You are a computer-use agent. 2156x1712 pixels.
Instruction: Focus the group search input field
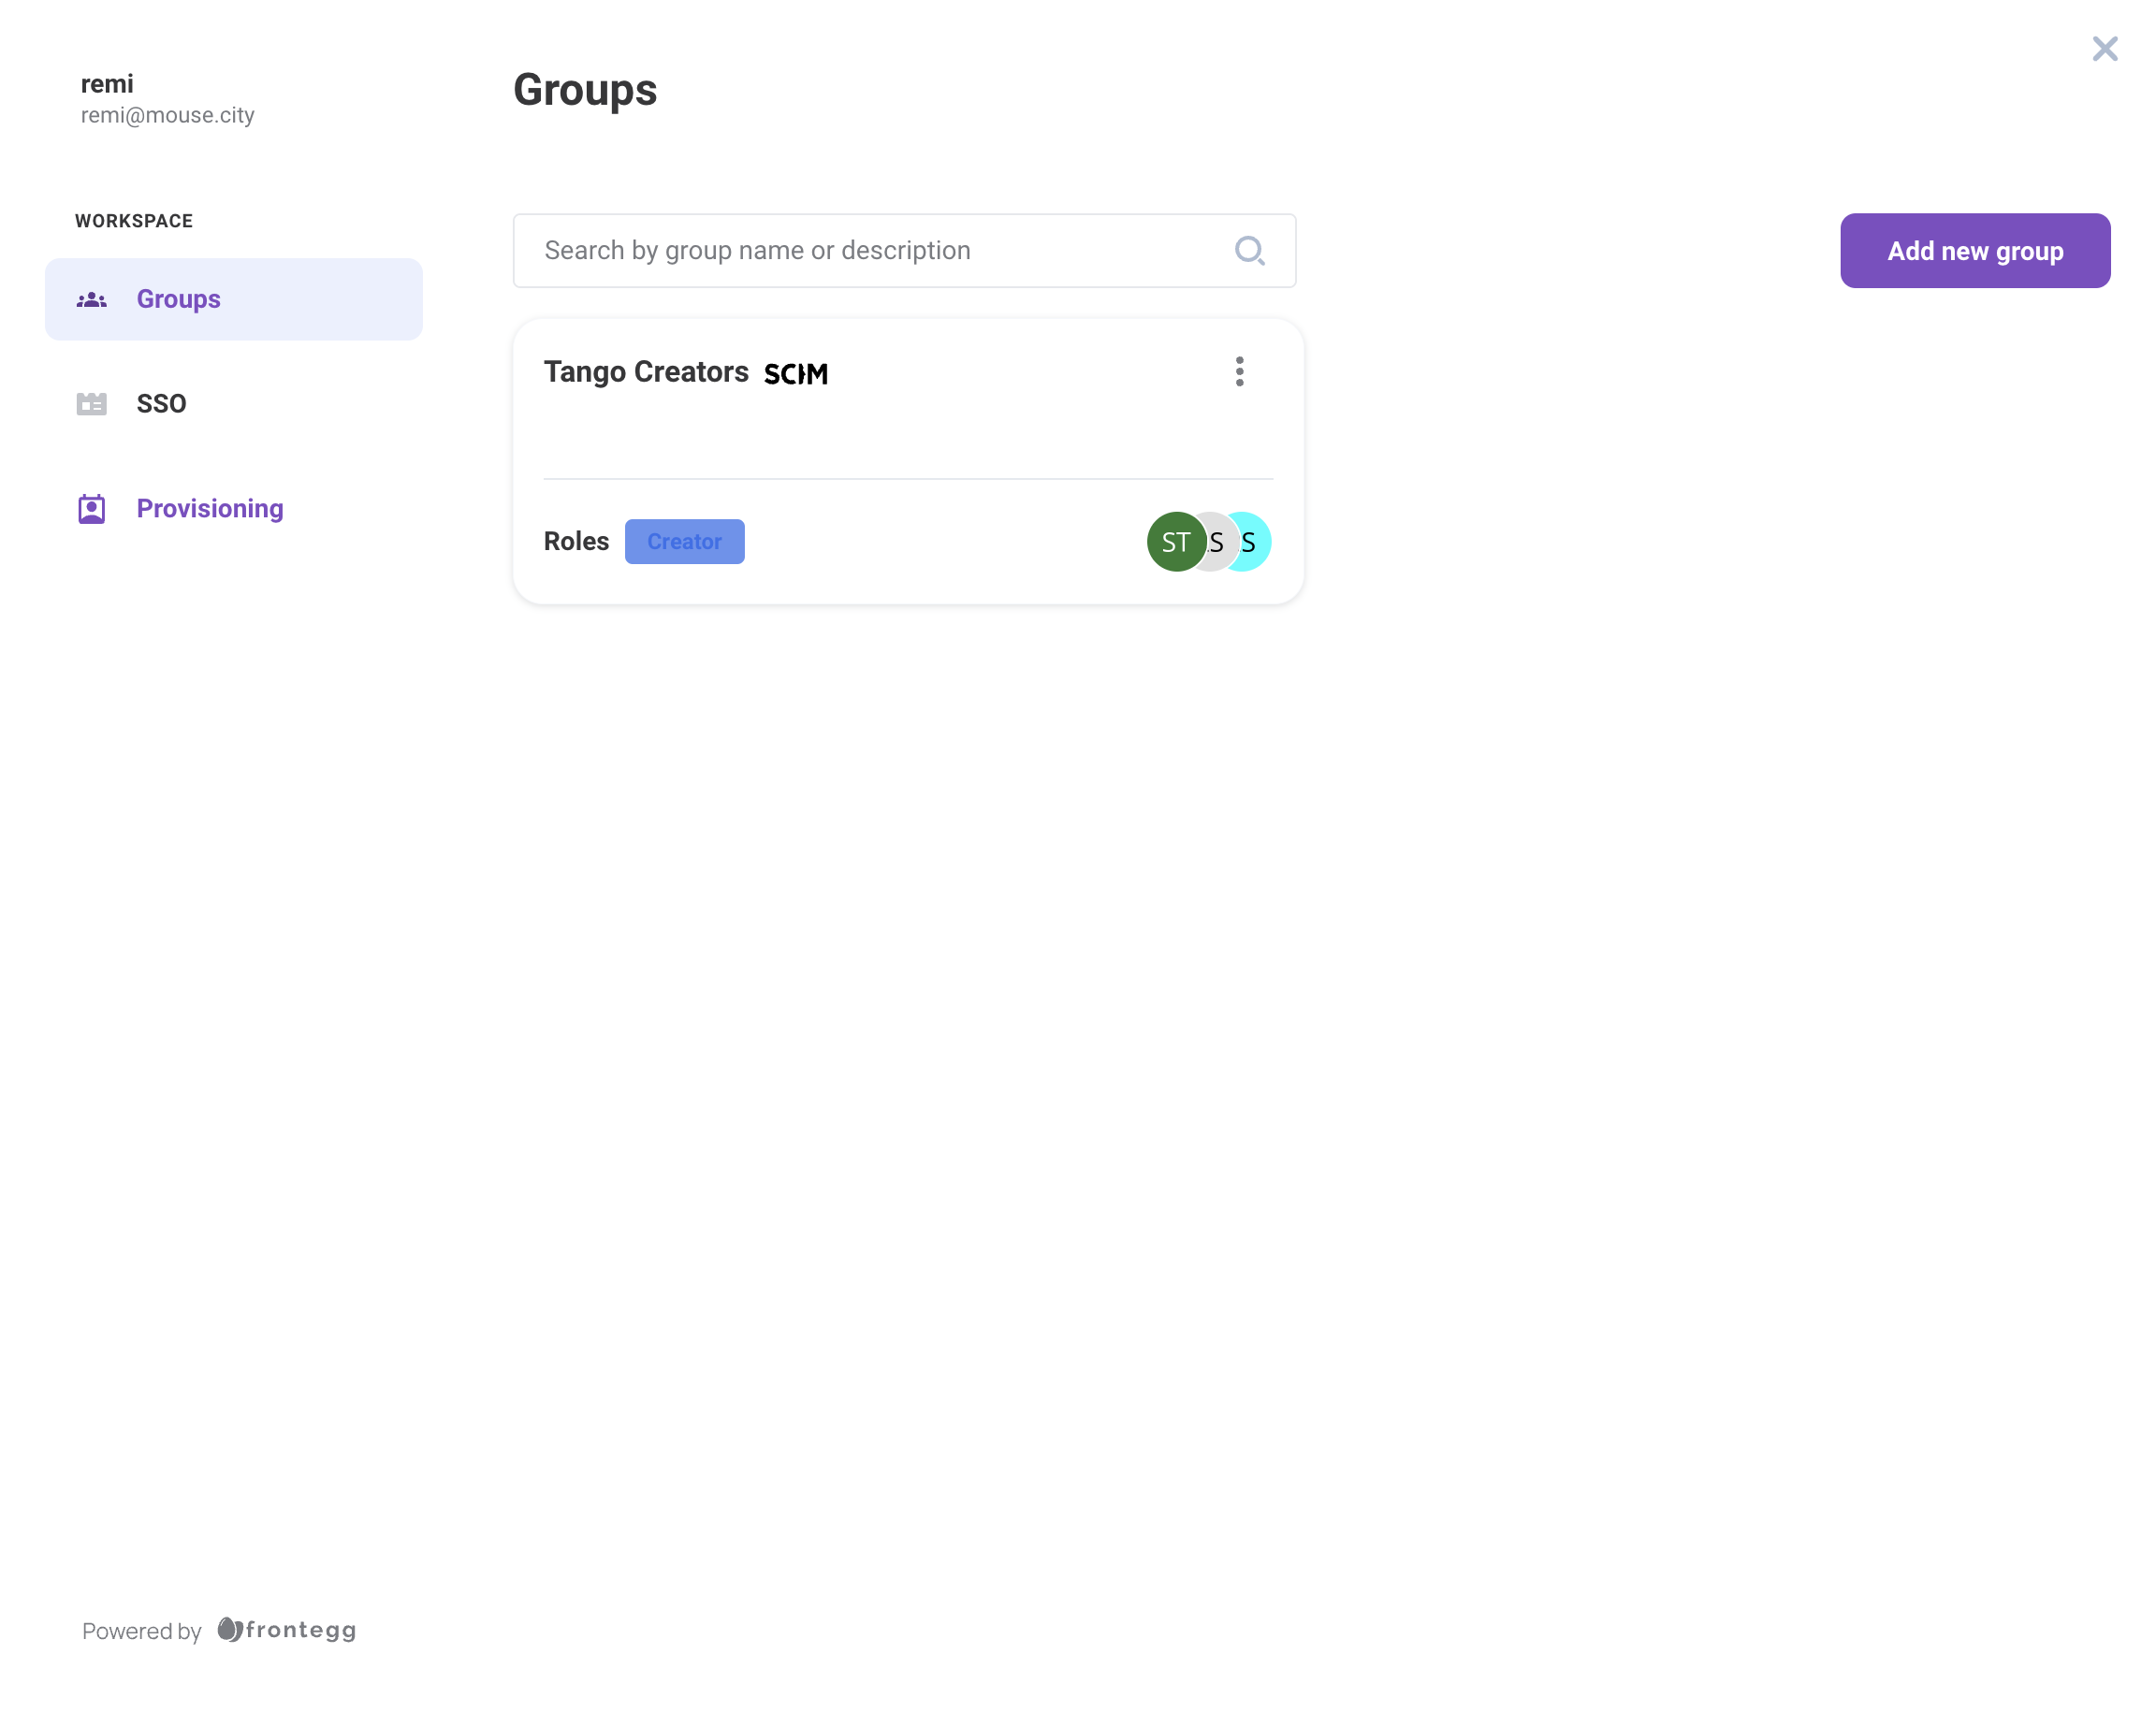[904, 250]
